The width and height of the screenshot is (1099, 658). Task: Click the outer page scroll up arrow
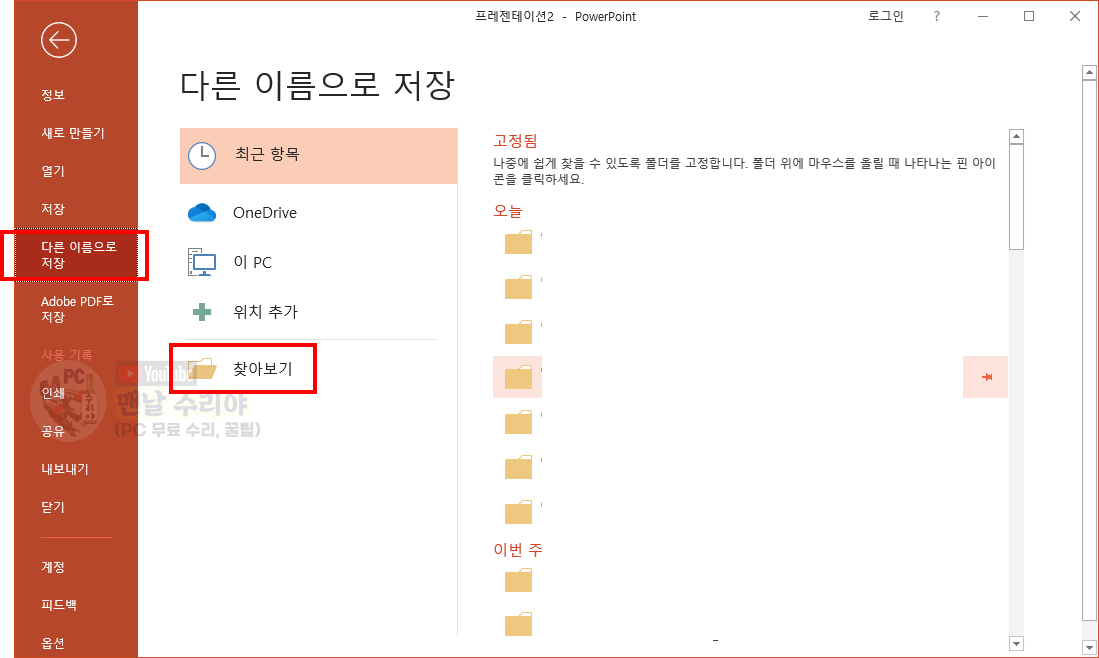(1089, 71)
